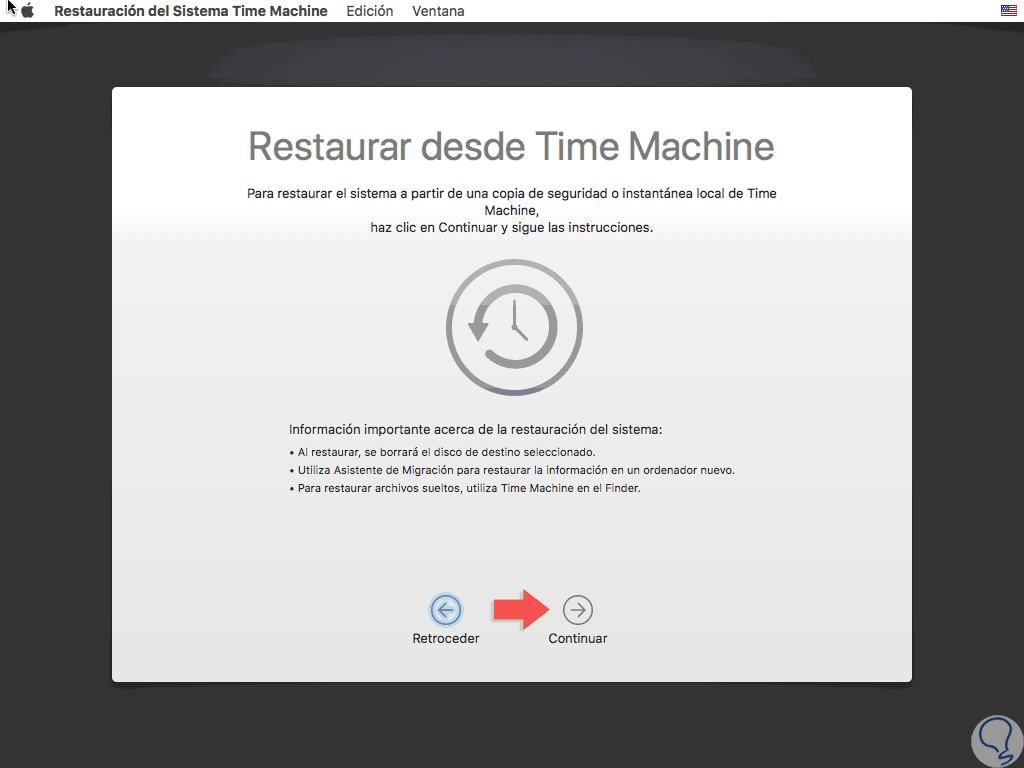Click the line 'haz clic en Continuar y sigue las instrucciones.'

[512, 228]
